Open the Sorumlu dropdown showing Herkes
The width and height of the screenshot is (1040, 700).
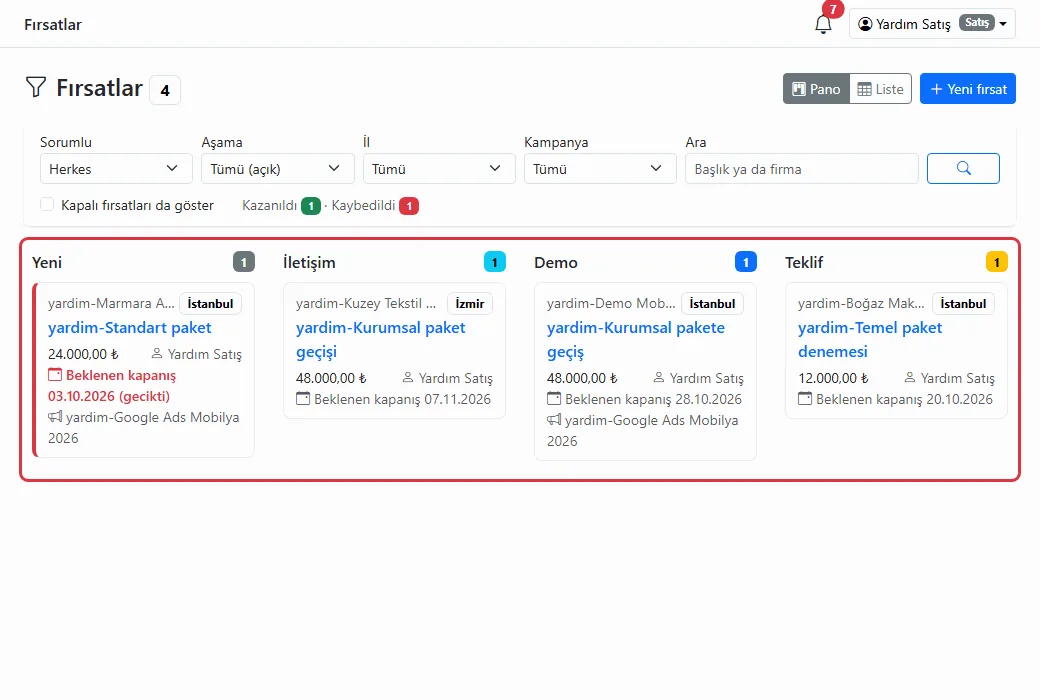pyautogui.click(x=116, y=169)
